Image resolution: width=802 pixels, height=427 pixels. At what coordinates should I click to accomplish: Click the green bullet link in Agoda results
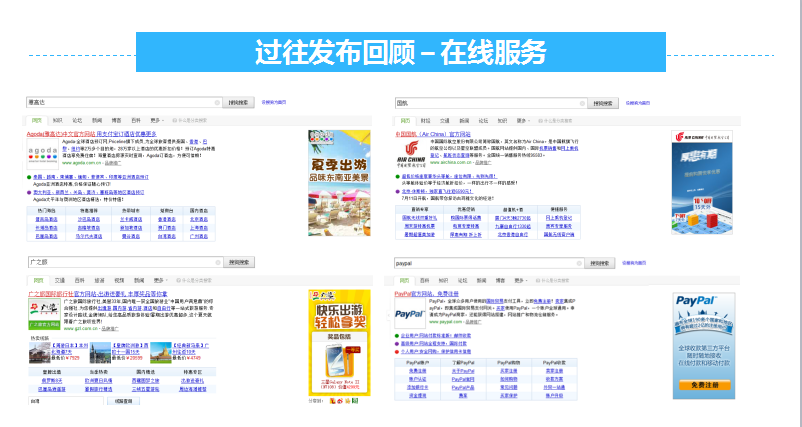pos(91,177)
